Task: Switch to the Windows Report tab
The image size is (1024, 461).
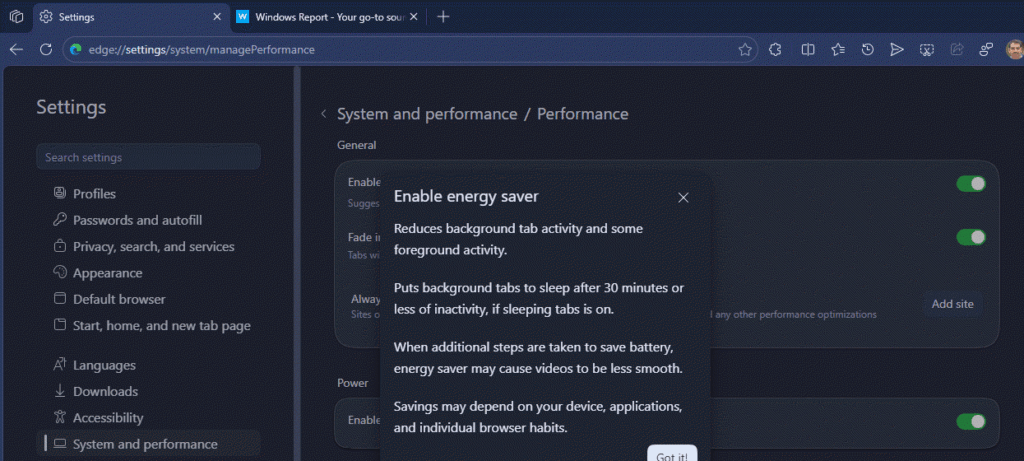Action: [328, 17]
